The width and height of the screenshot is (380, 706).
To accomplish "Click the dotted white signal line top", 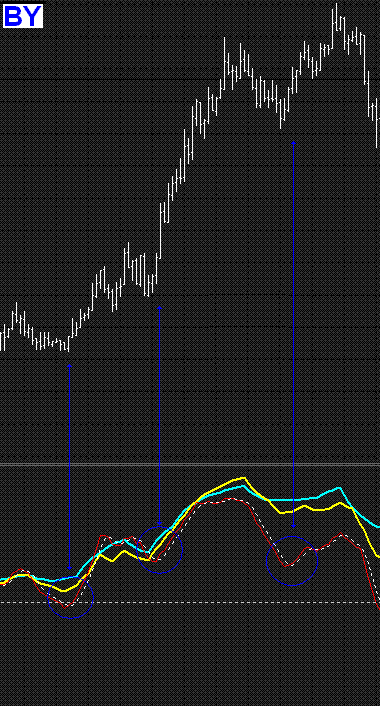I will pos(231,499).
